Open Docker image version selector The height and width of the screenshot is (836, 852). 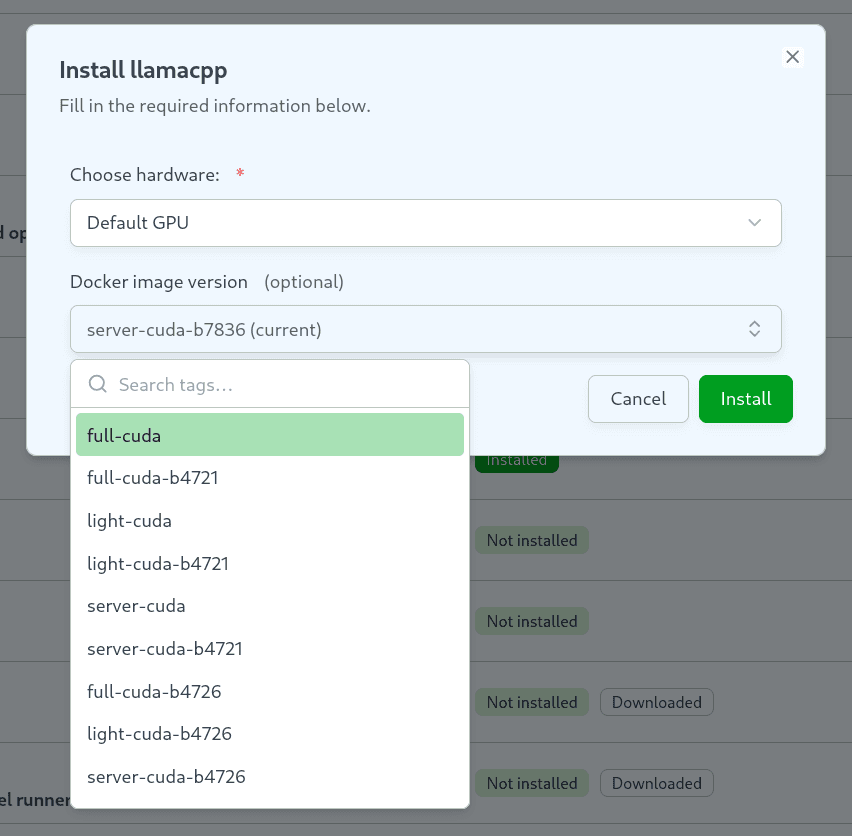pyautogui.click(x=425, y=329)
